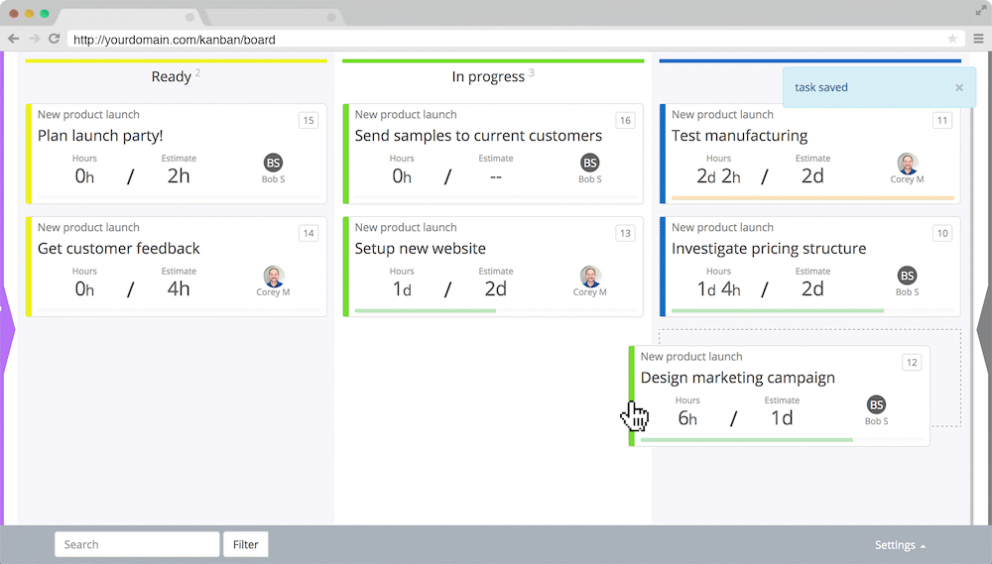Screen dimensions: 992x564
Task: Click the browser forward arrow
Action: click(x=34, y=39)
